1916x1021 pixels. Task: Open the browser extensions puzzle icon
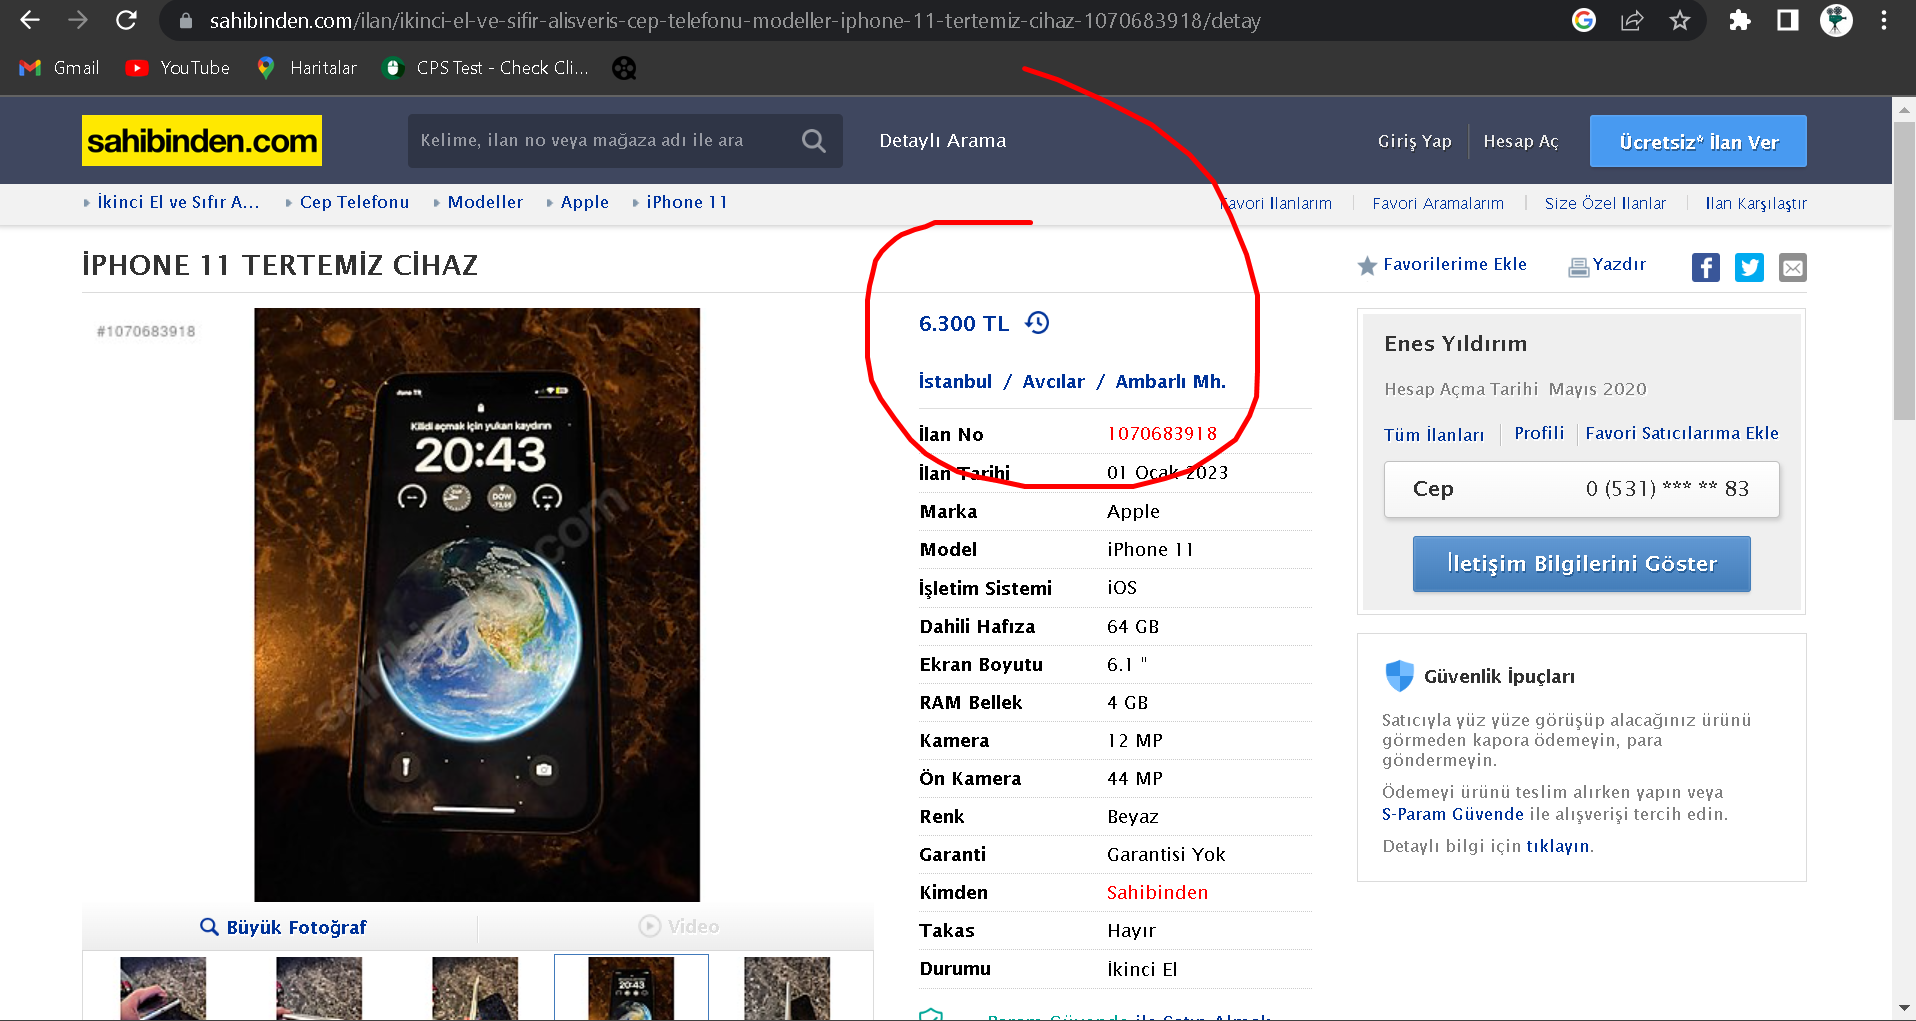tap(1740, 20)
